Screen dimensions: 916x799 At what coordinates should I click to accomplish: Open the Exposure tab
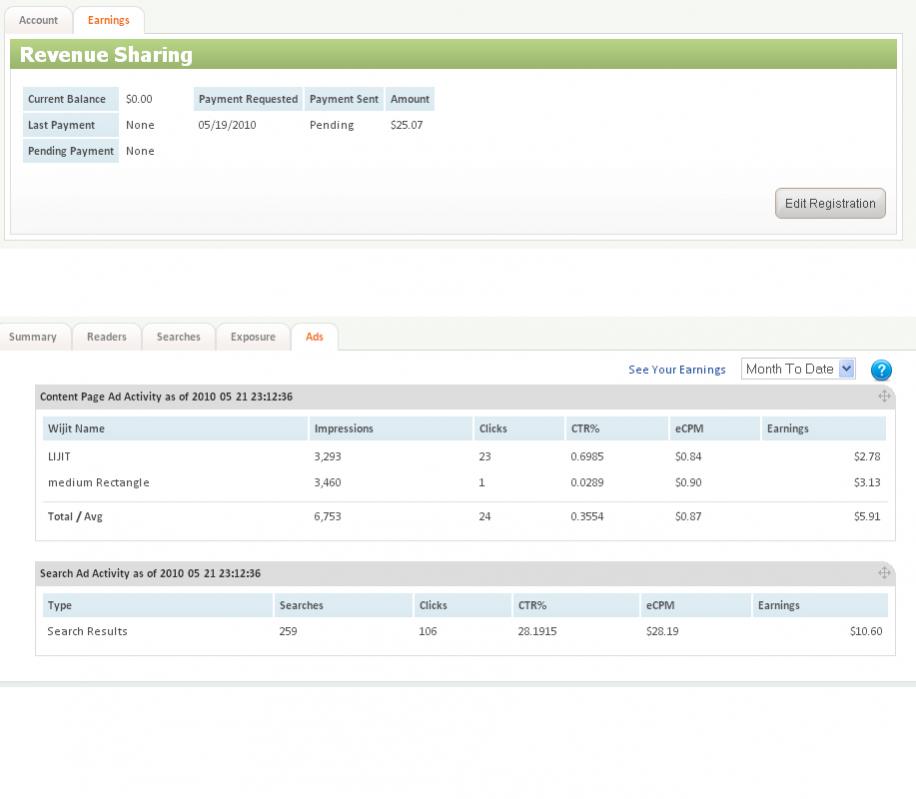click(x=253, y=337)
